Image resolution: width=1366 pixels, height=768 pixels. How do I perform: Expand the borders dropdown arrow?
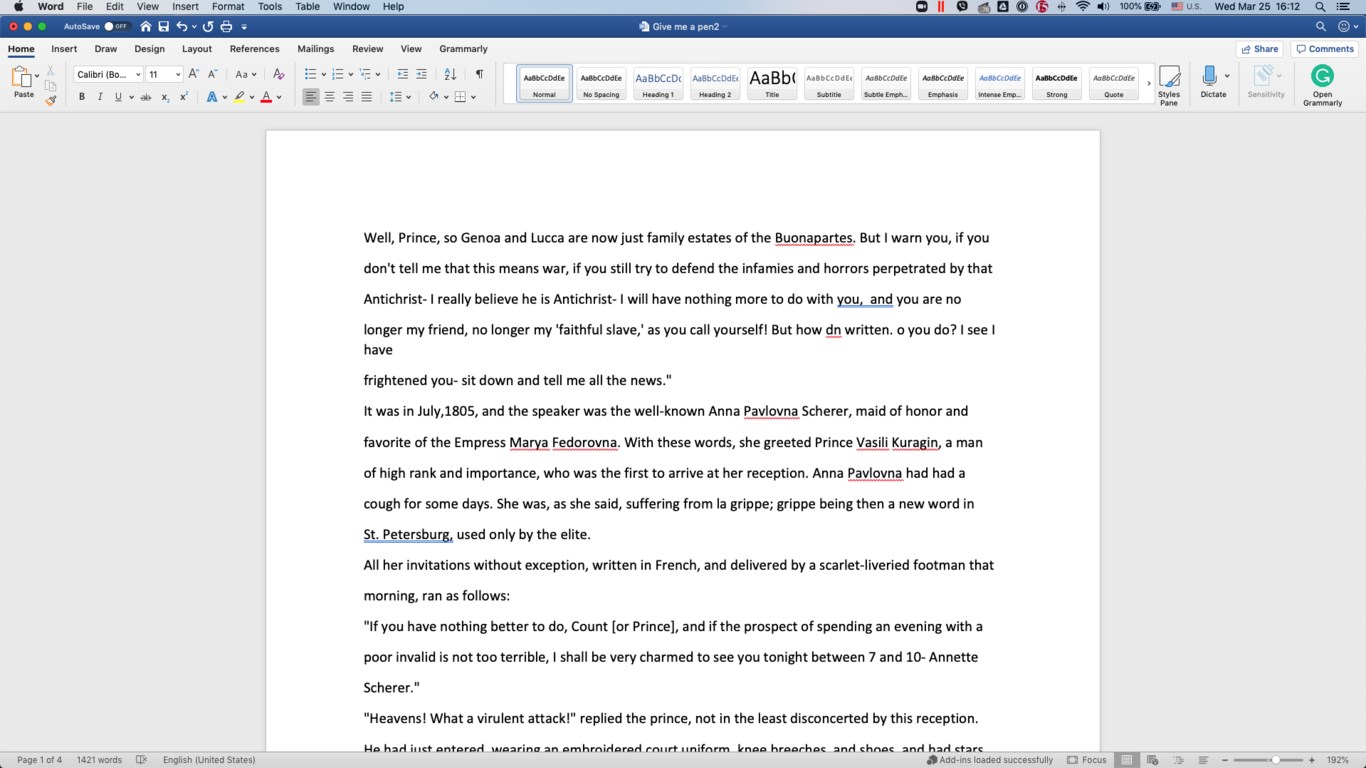tap(473, 97)
